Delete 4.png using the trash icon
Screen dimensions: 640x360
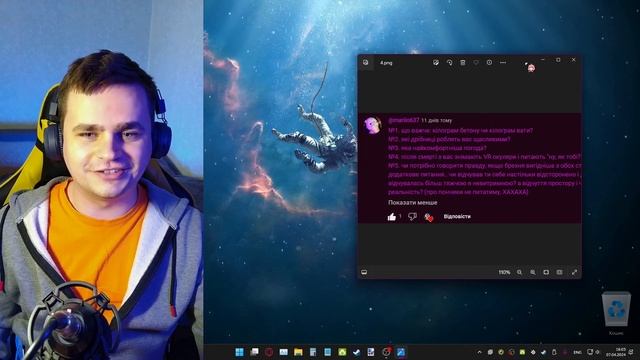click(463, 62)
